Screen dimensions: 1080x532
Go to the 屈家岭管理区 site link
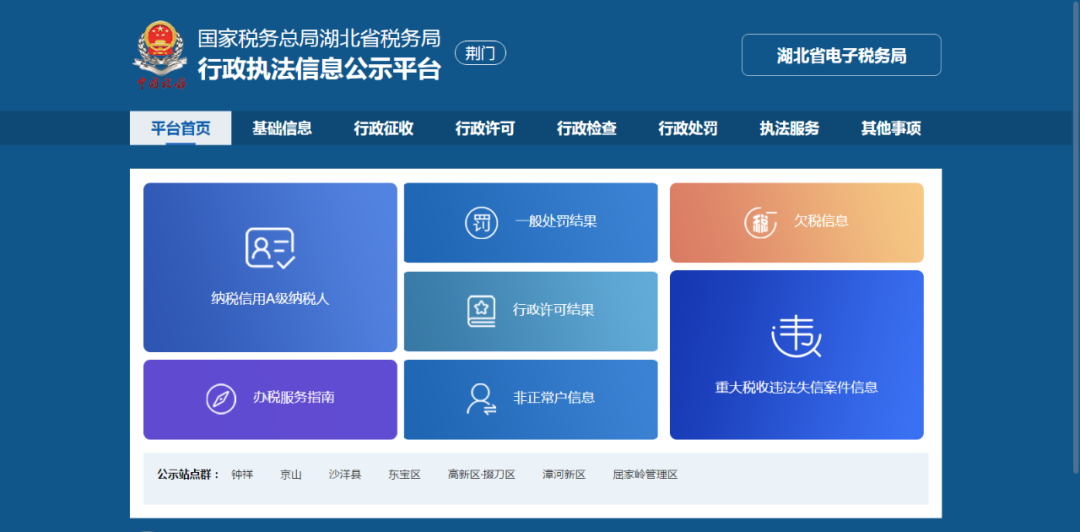point(645,475)
